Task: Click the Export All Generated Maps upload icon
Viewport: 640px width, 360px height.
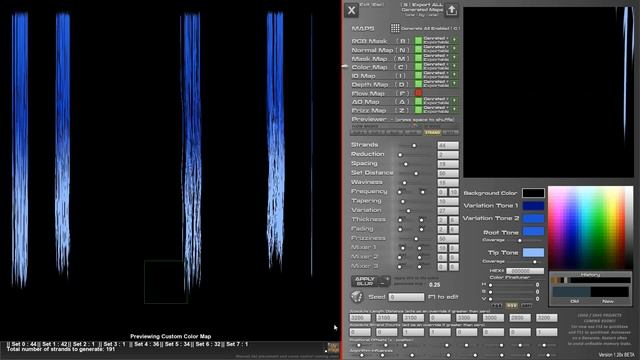Action: coord(451,10)
